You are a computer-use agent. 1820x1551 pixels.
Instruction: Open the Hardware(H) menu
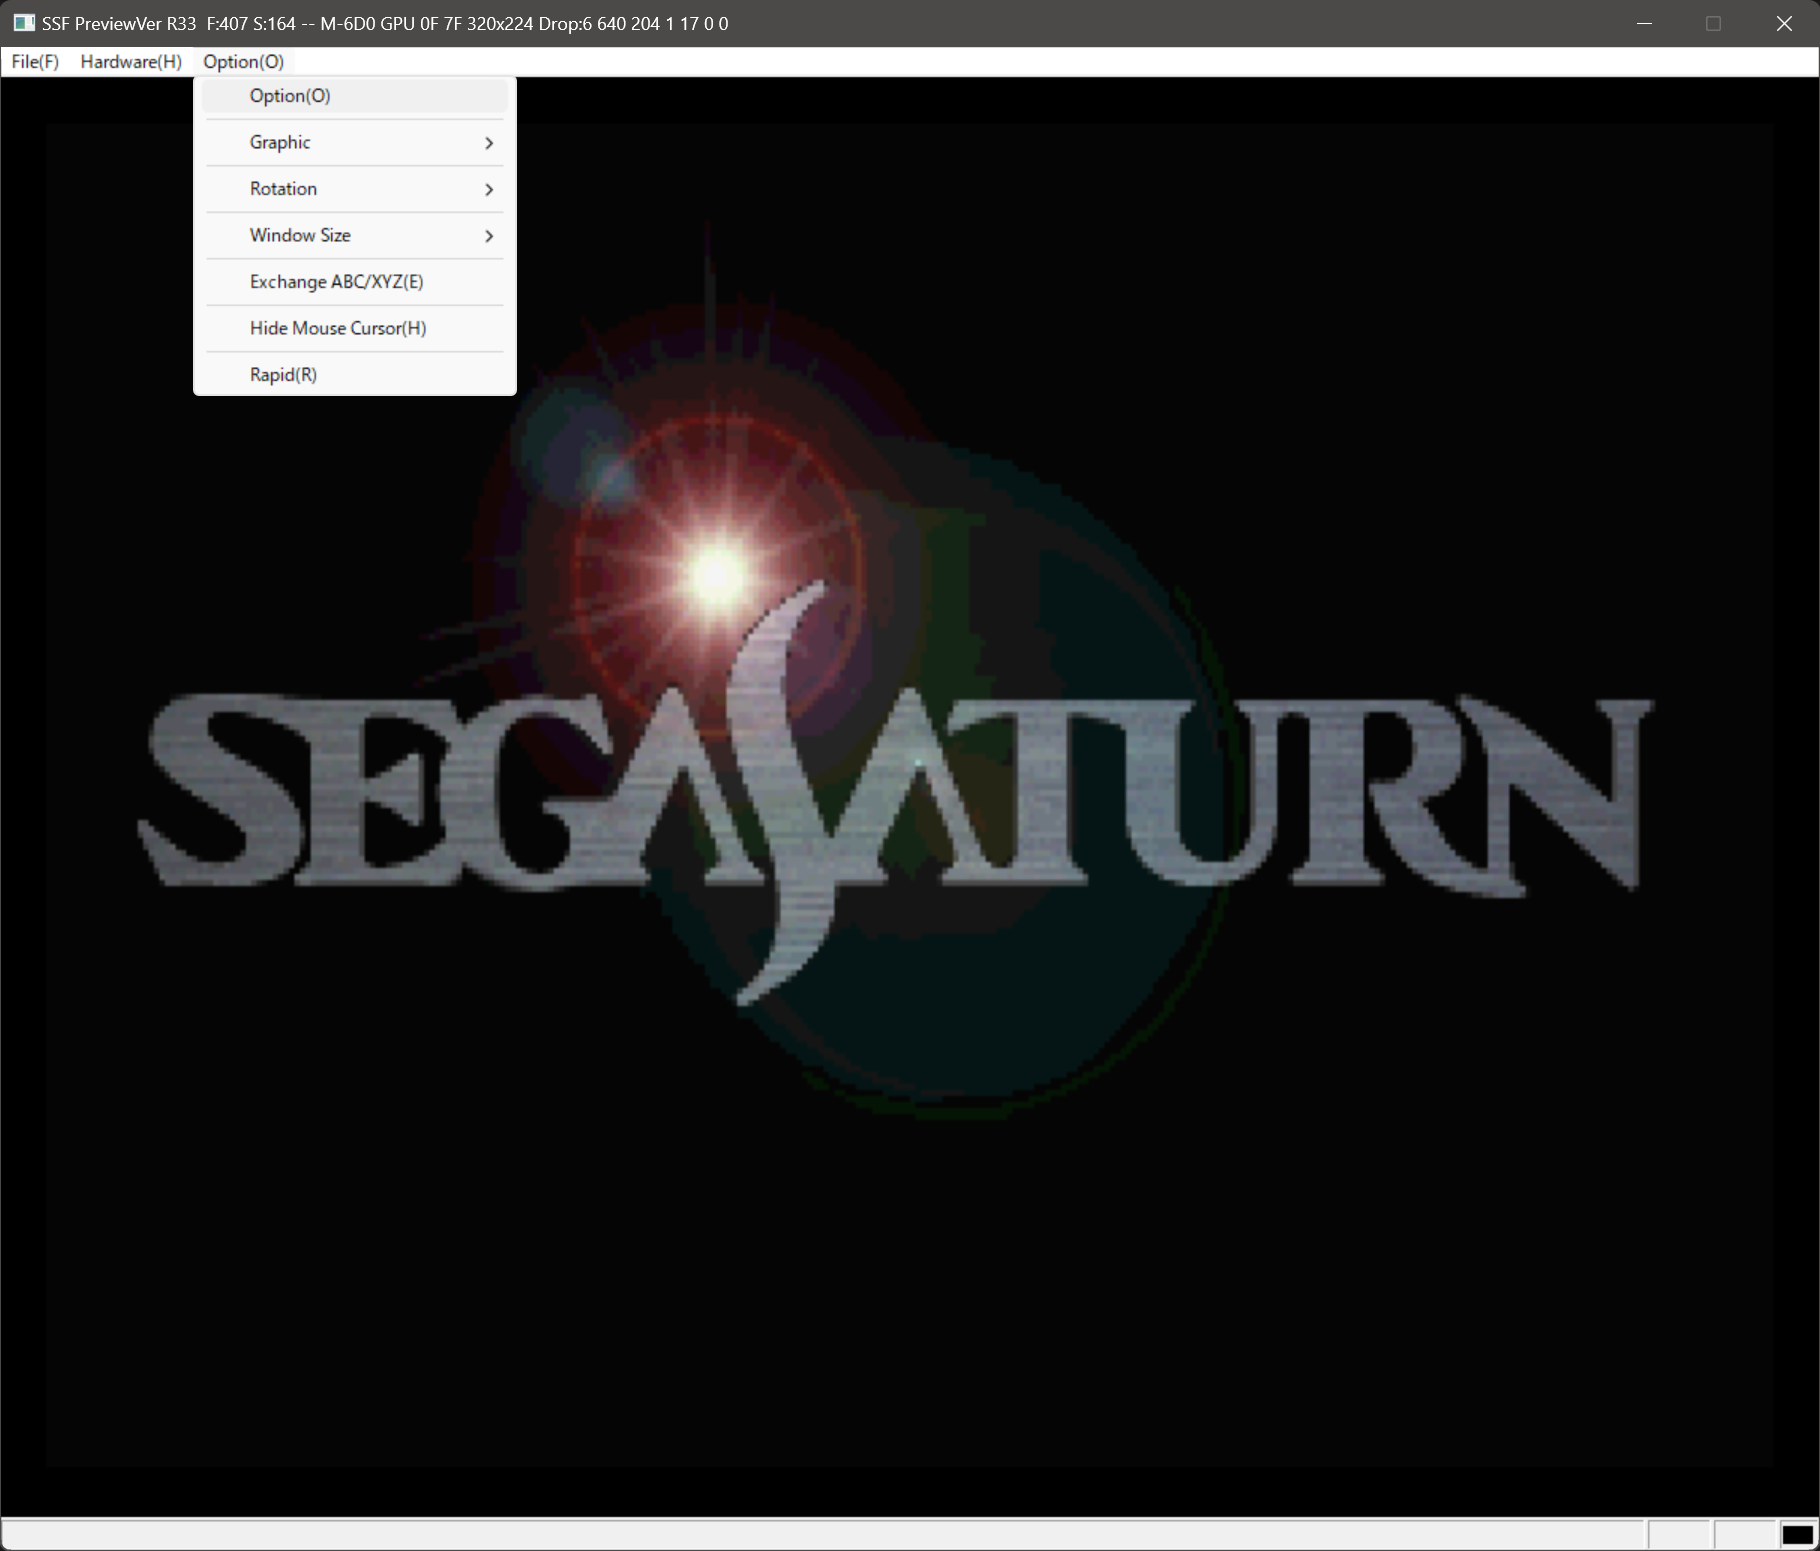(x=131, y=62)
